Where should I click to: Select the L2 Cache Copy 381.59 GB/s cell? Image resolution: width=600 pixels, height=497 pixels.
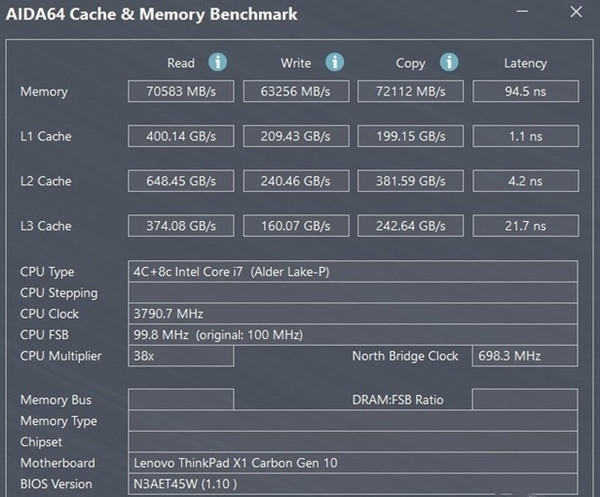click(410, 181)
